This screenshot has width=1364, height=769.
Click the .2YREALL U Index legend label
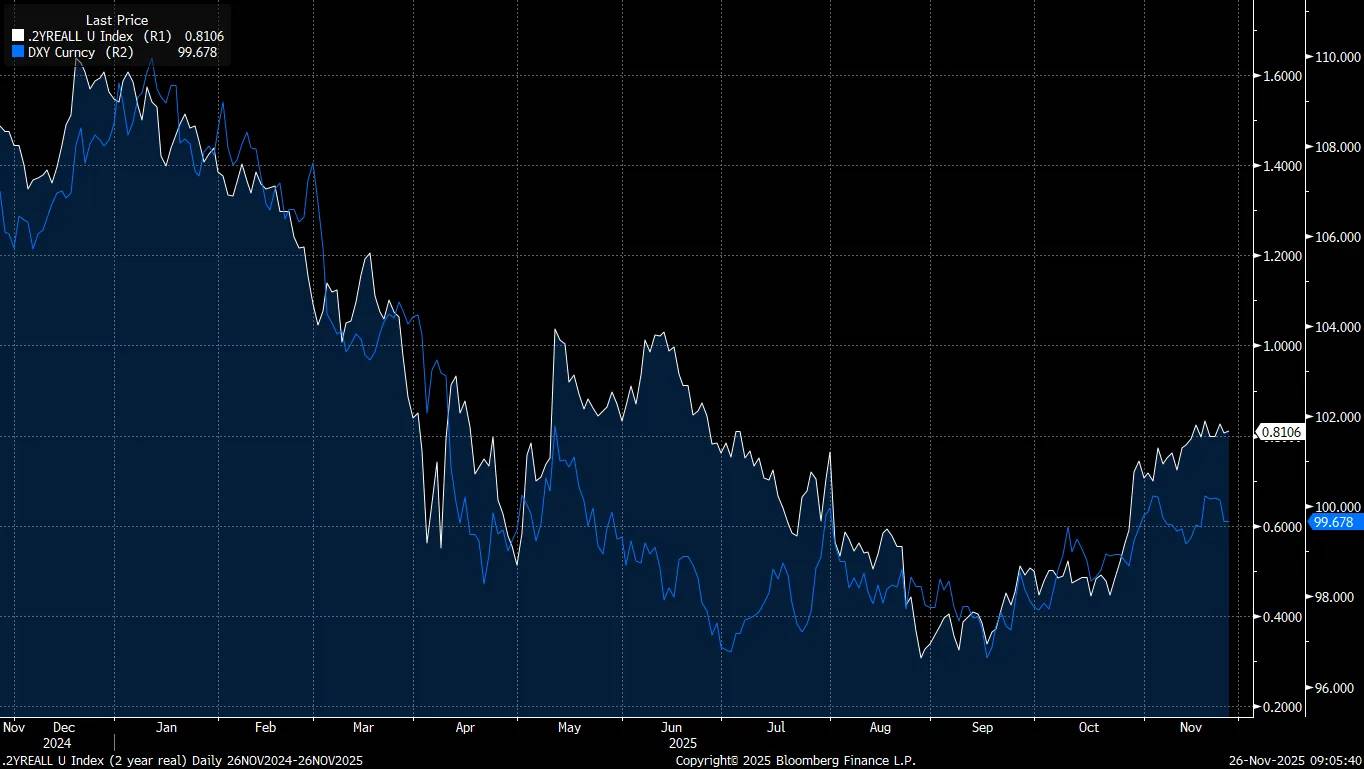tap(80, 36)
